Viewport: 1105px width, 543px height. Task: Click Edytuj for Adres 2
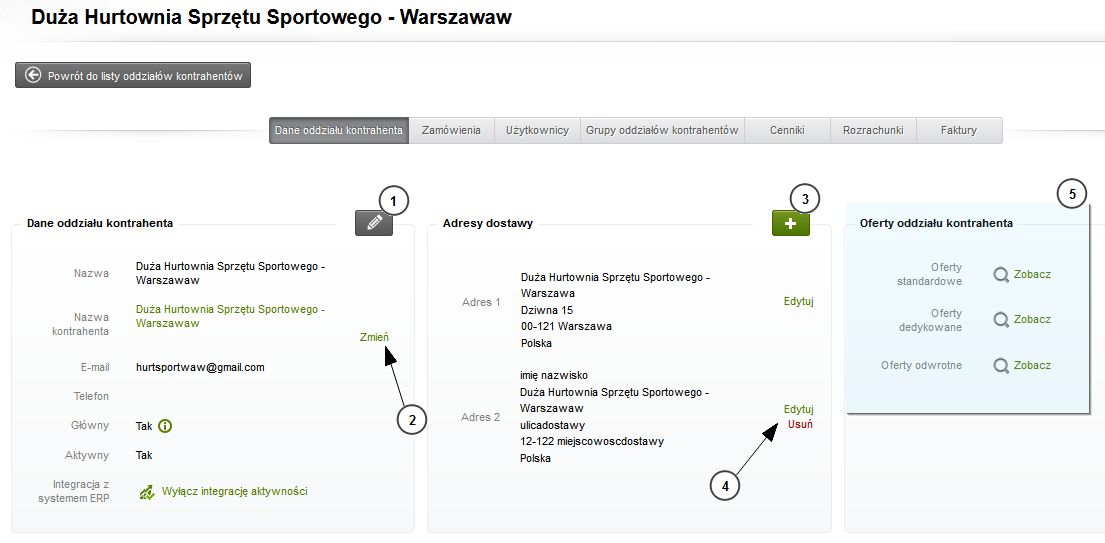798,409
